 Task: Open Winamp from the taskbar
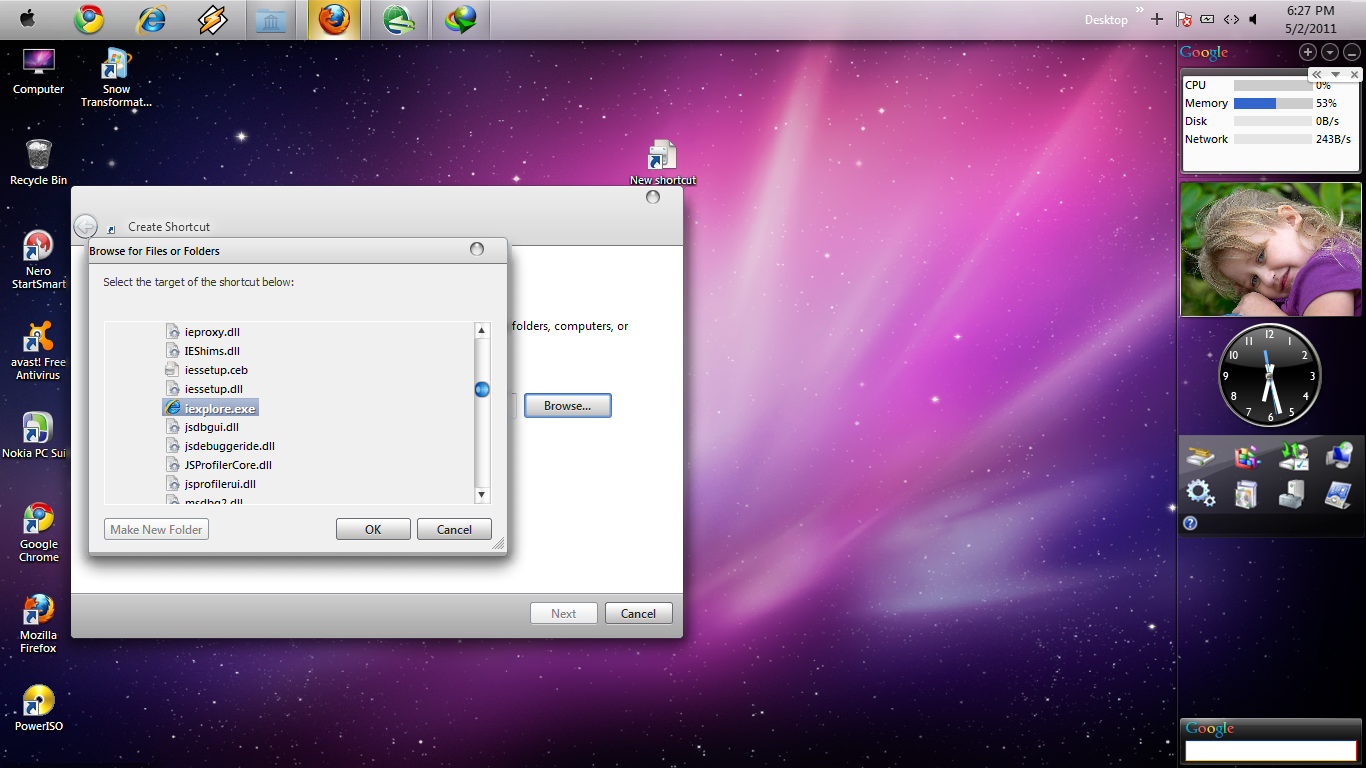coord(213,19)
